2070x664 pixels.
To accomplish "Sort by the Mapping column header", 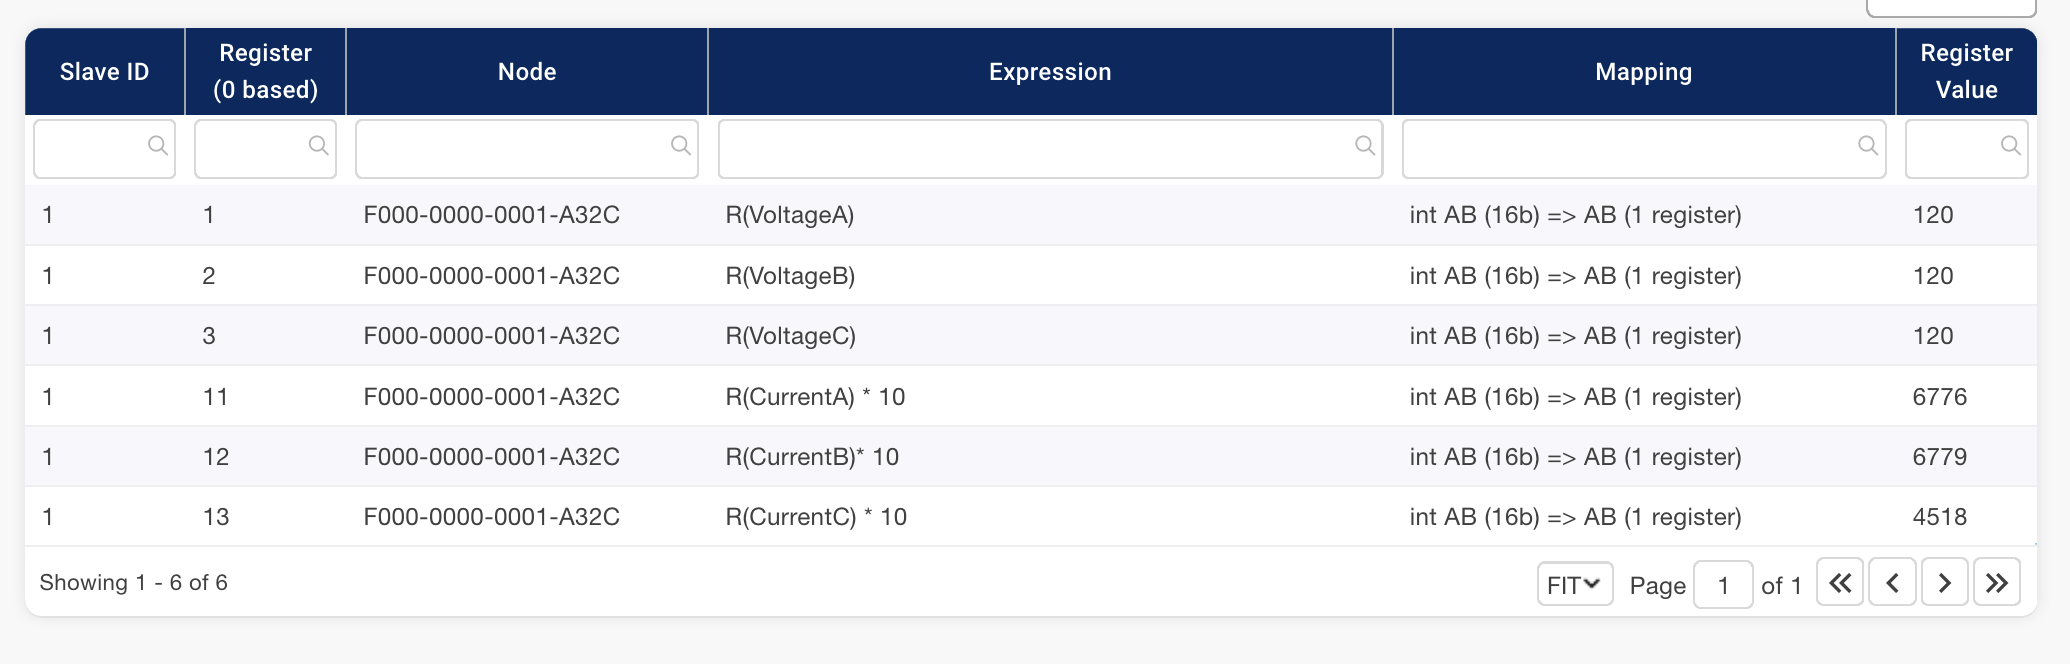I will coord(1643,72).
